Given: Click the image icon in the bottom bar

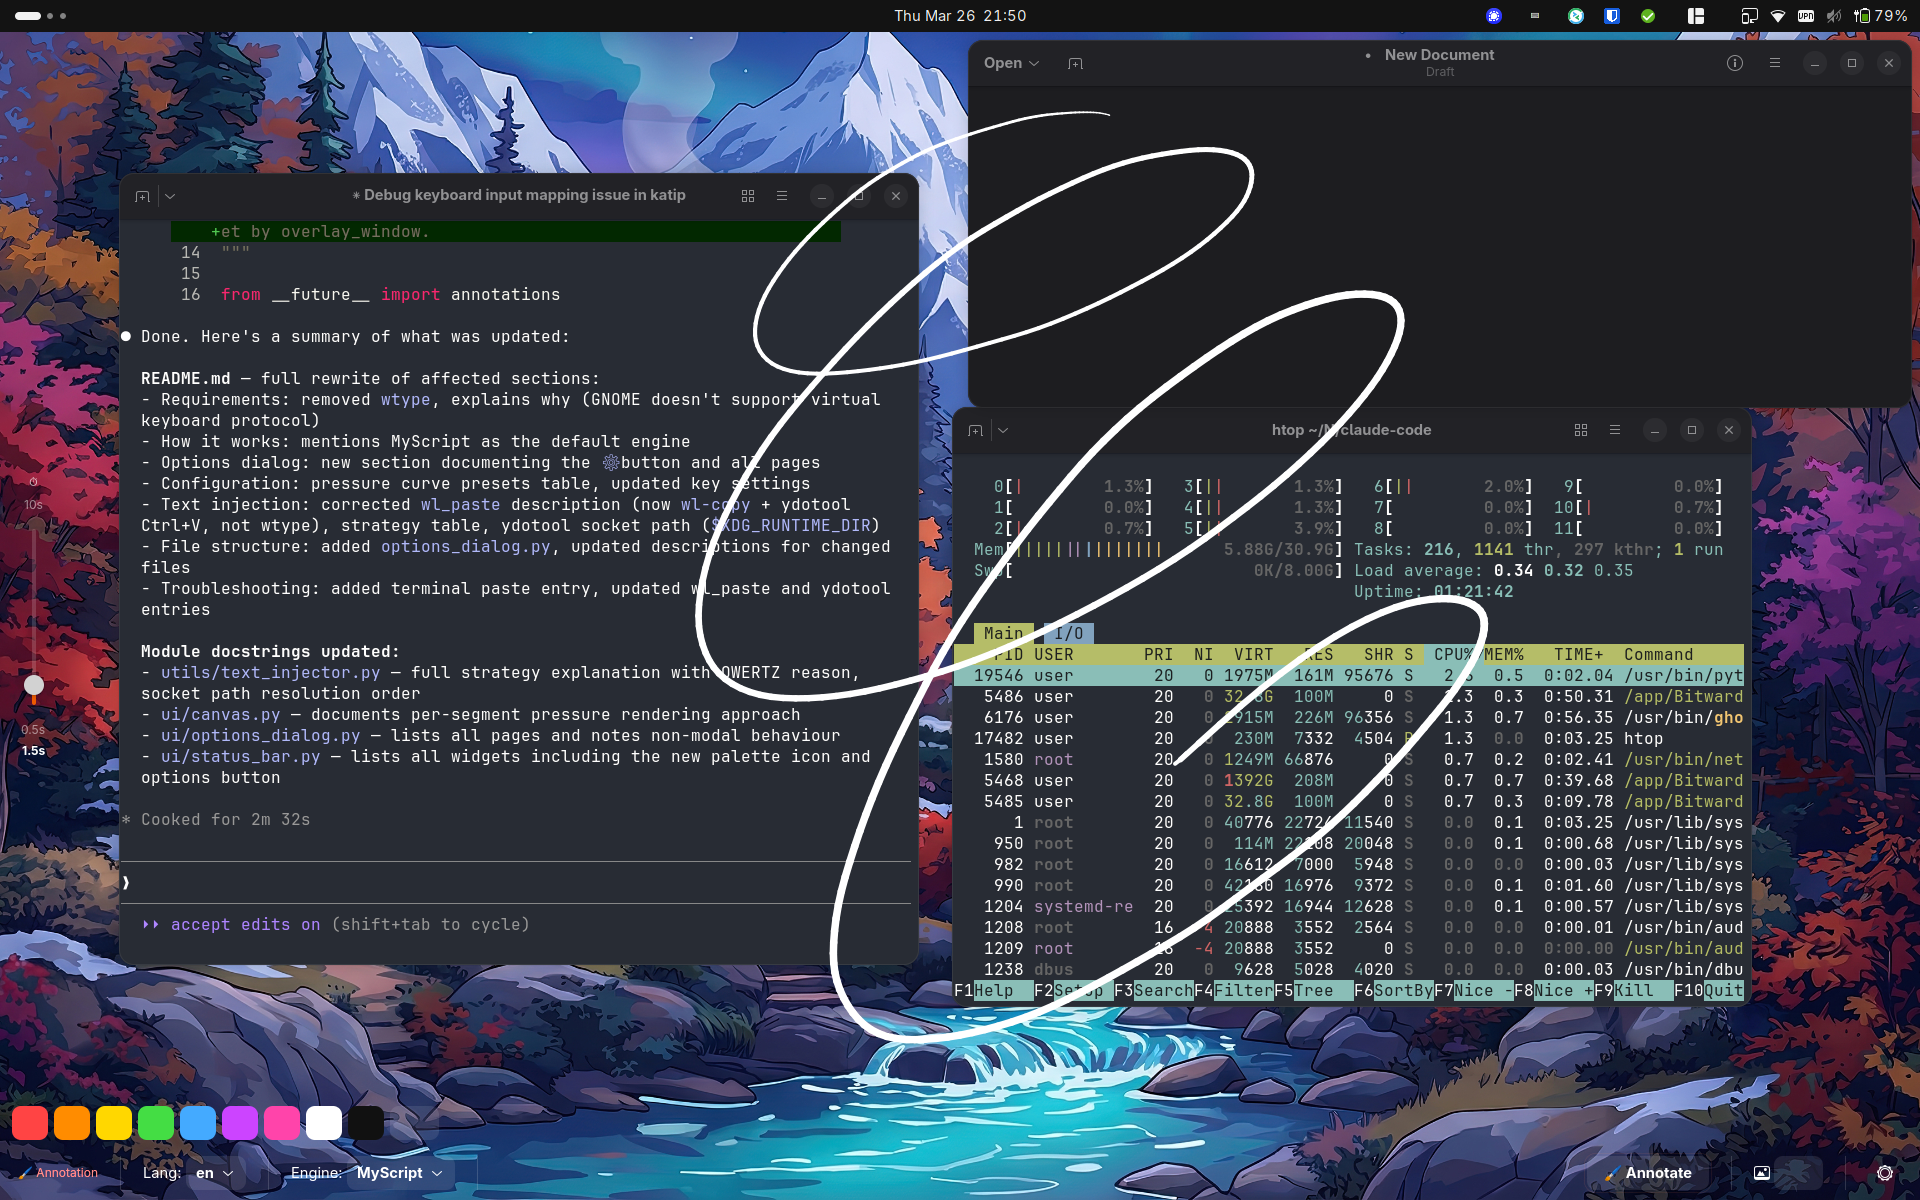Looking at the screenshot, I should [x=1762, y=1173].
